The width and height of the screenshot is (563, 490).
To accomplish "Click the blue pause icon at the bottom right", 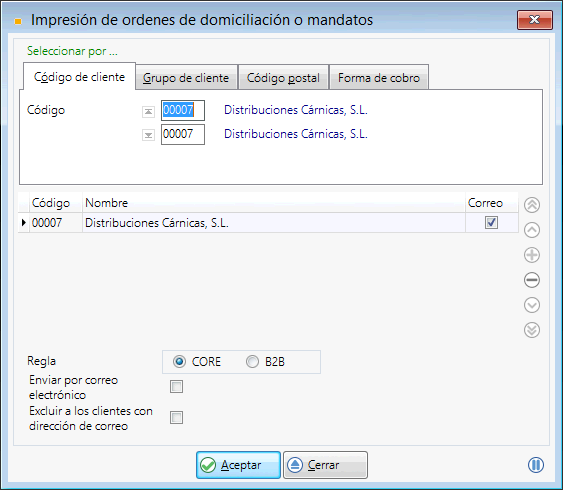I will click(536, 465).
